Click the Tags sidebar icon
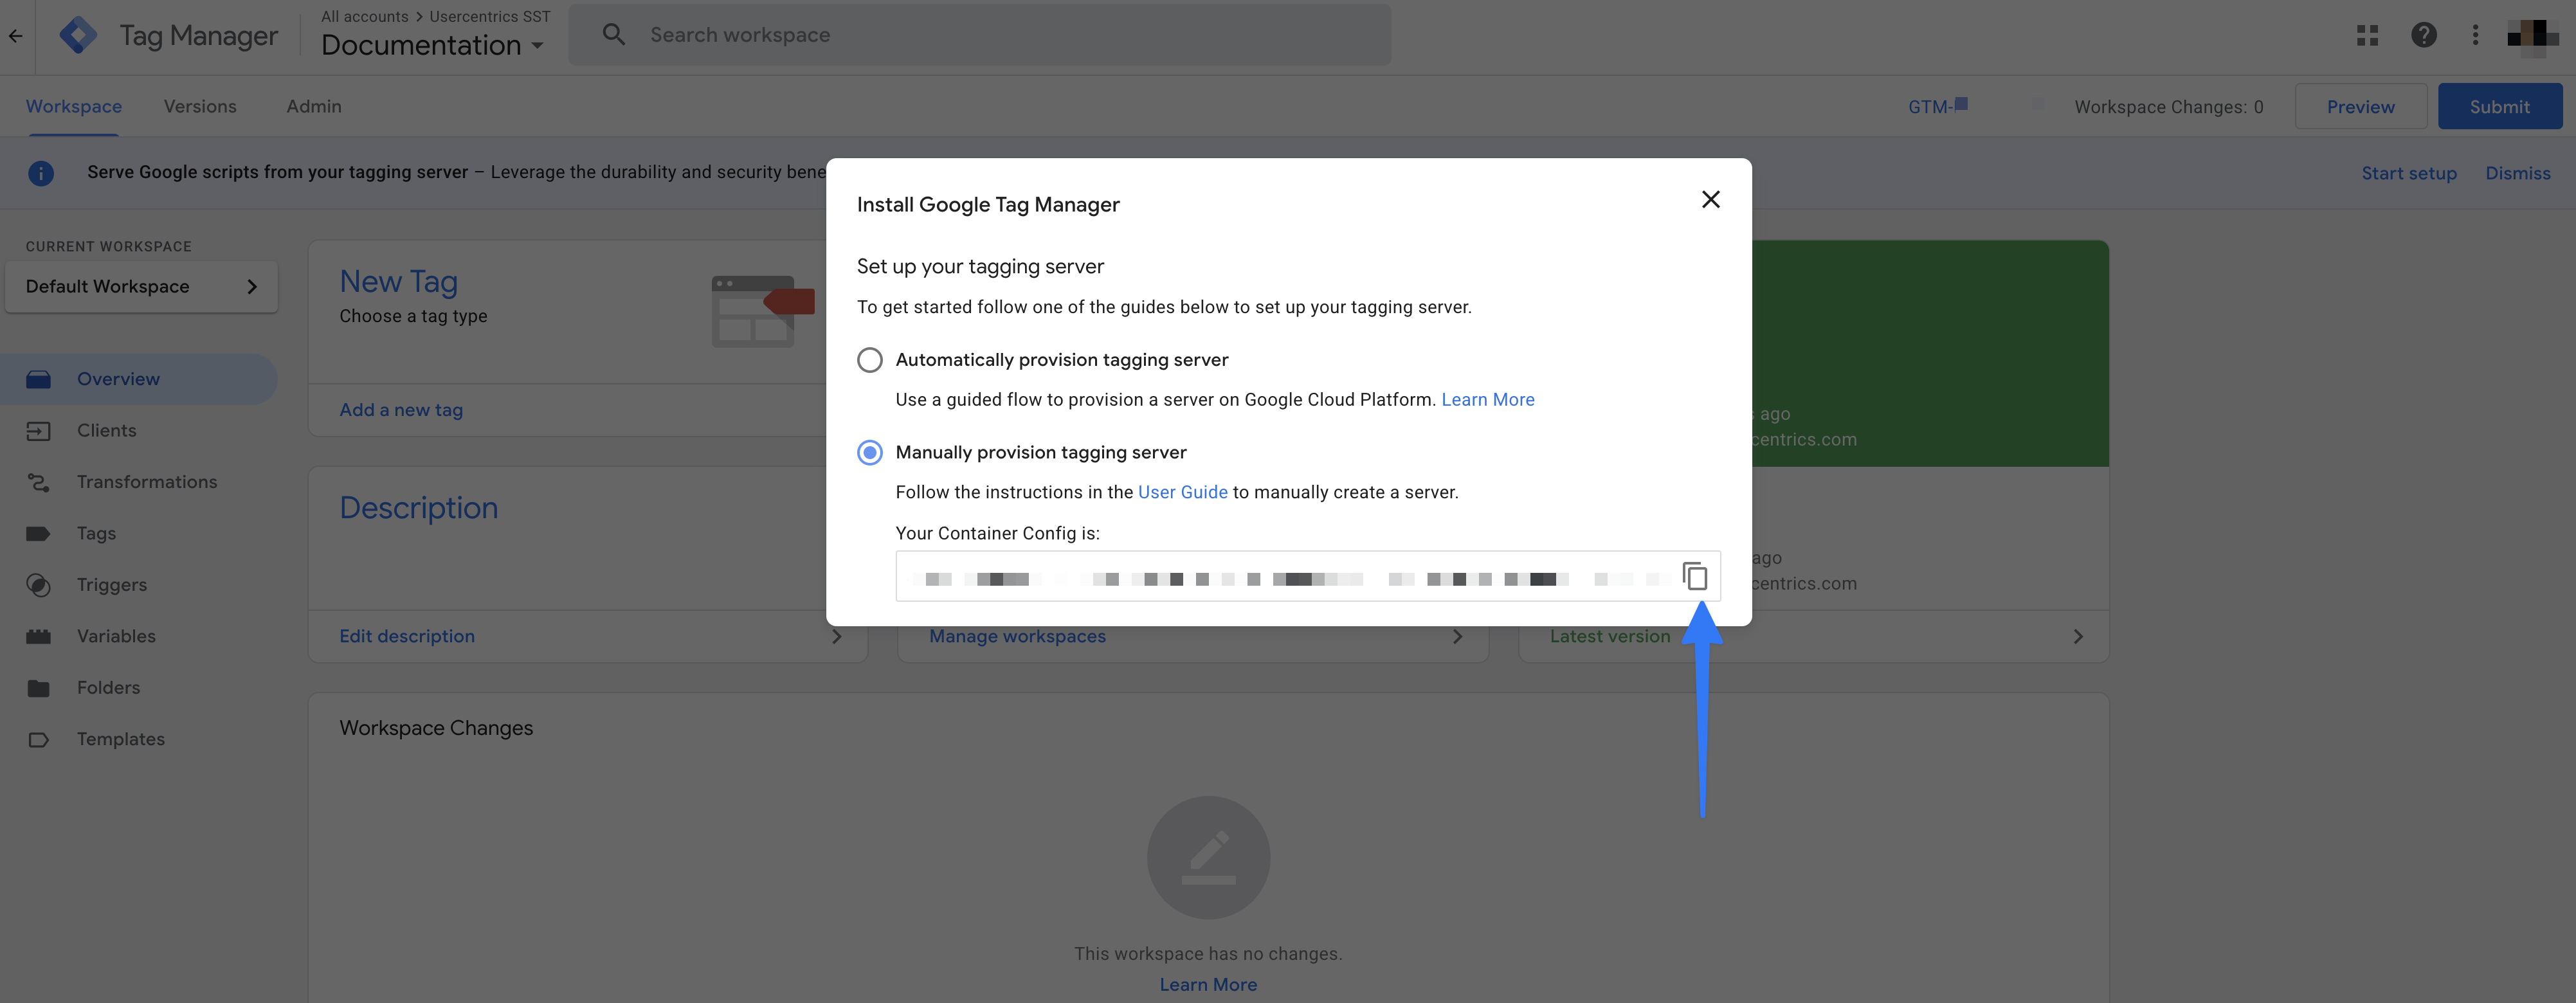Screen dimensions: 2576x1003 click(x=38, y=533)
